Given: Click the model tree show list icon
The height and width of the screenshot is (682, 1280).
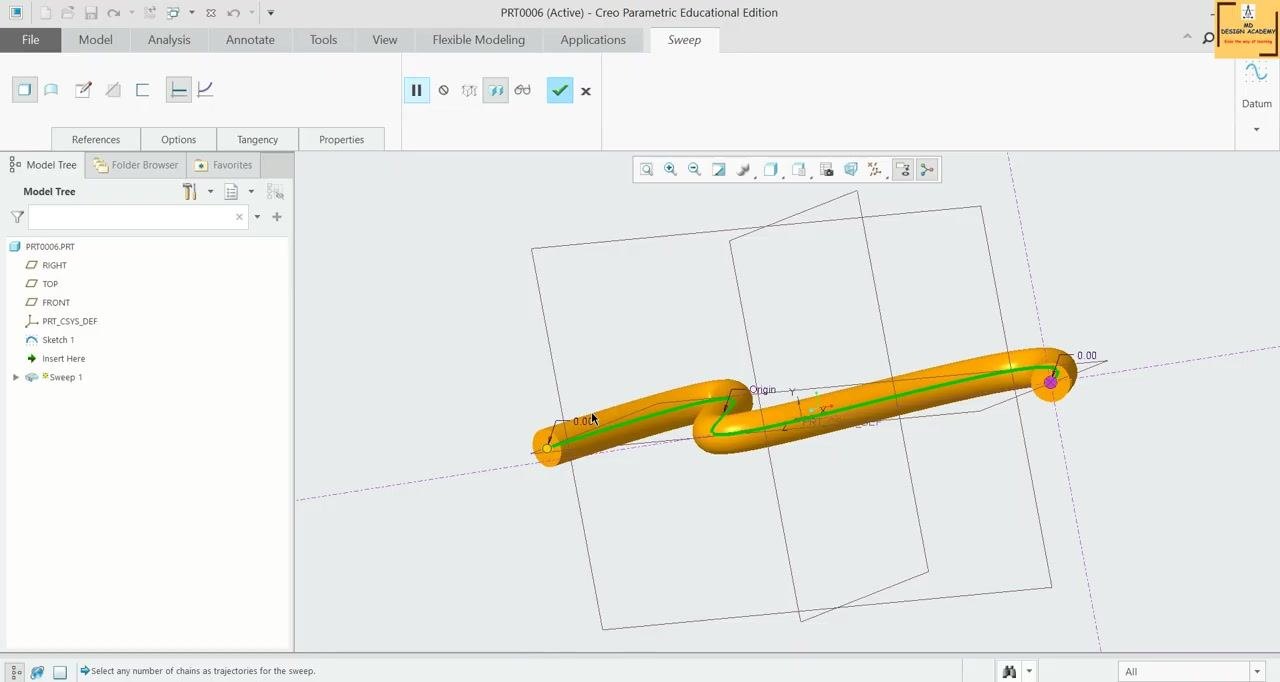Looking at the screenshot, I should click(232, 192).
